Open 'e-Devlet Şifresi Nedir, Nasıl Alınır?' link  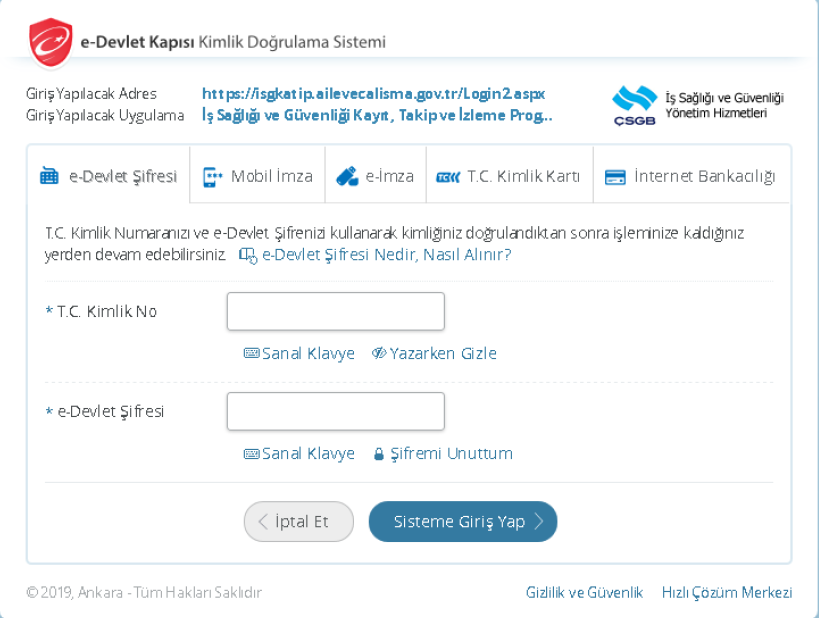[x=387, y=255]
